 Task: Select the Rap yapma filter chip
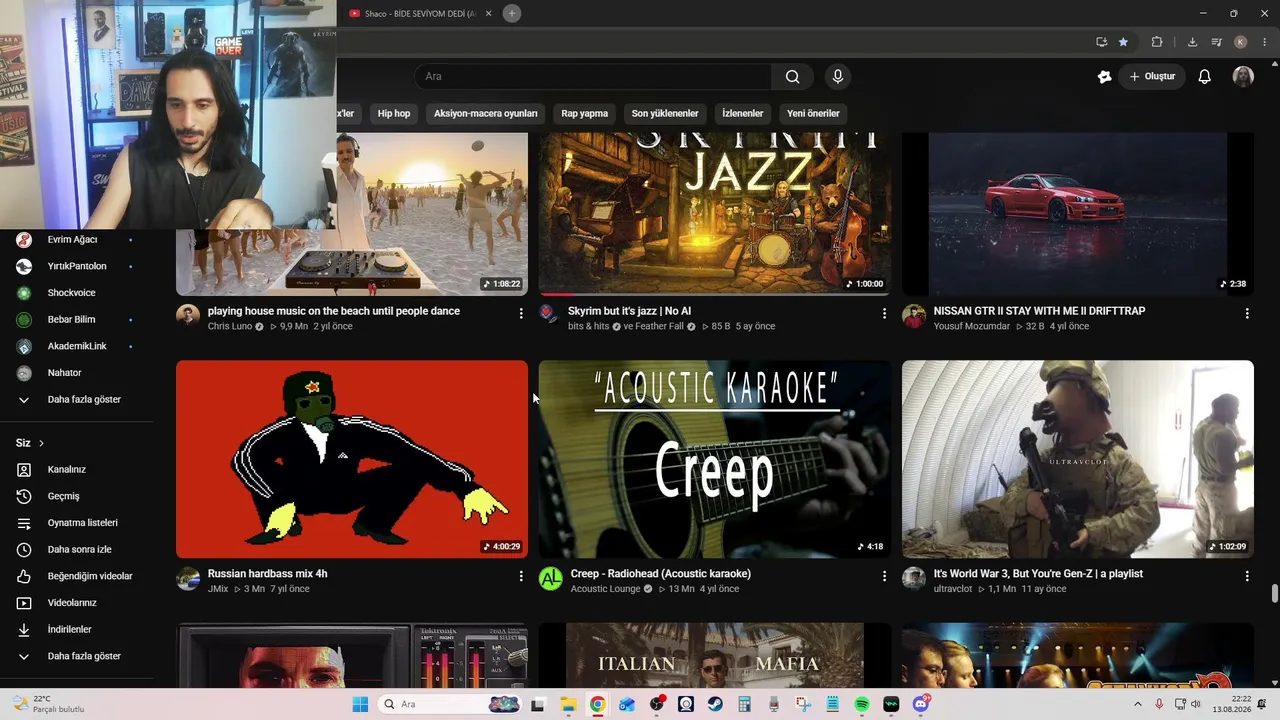coord(585,114)
